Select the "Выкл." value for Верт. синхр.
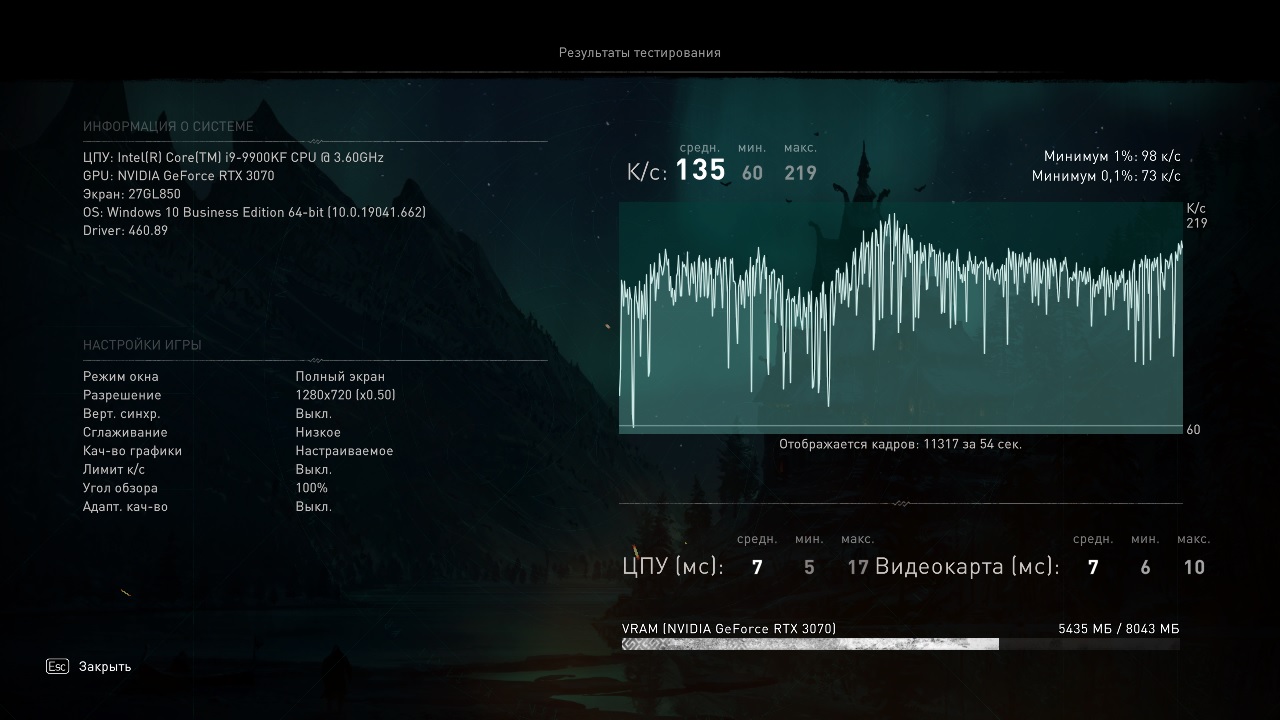The image size is (1280, 720). 314,414
